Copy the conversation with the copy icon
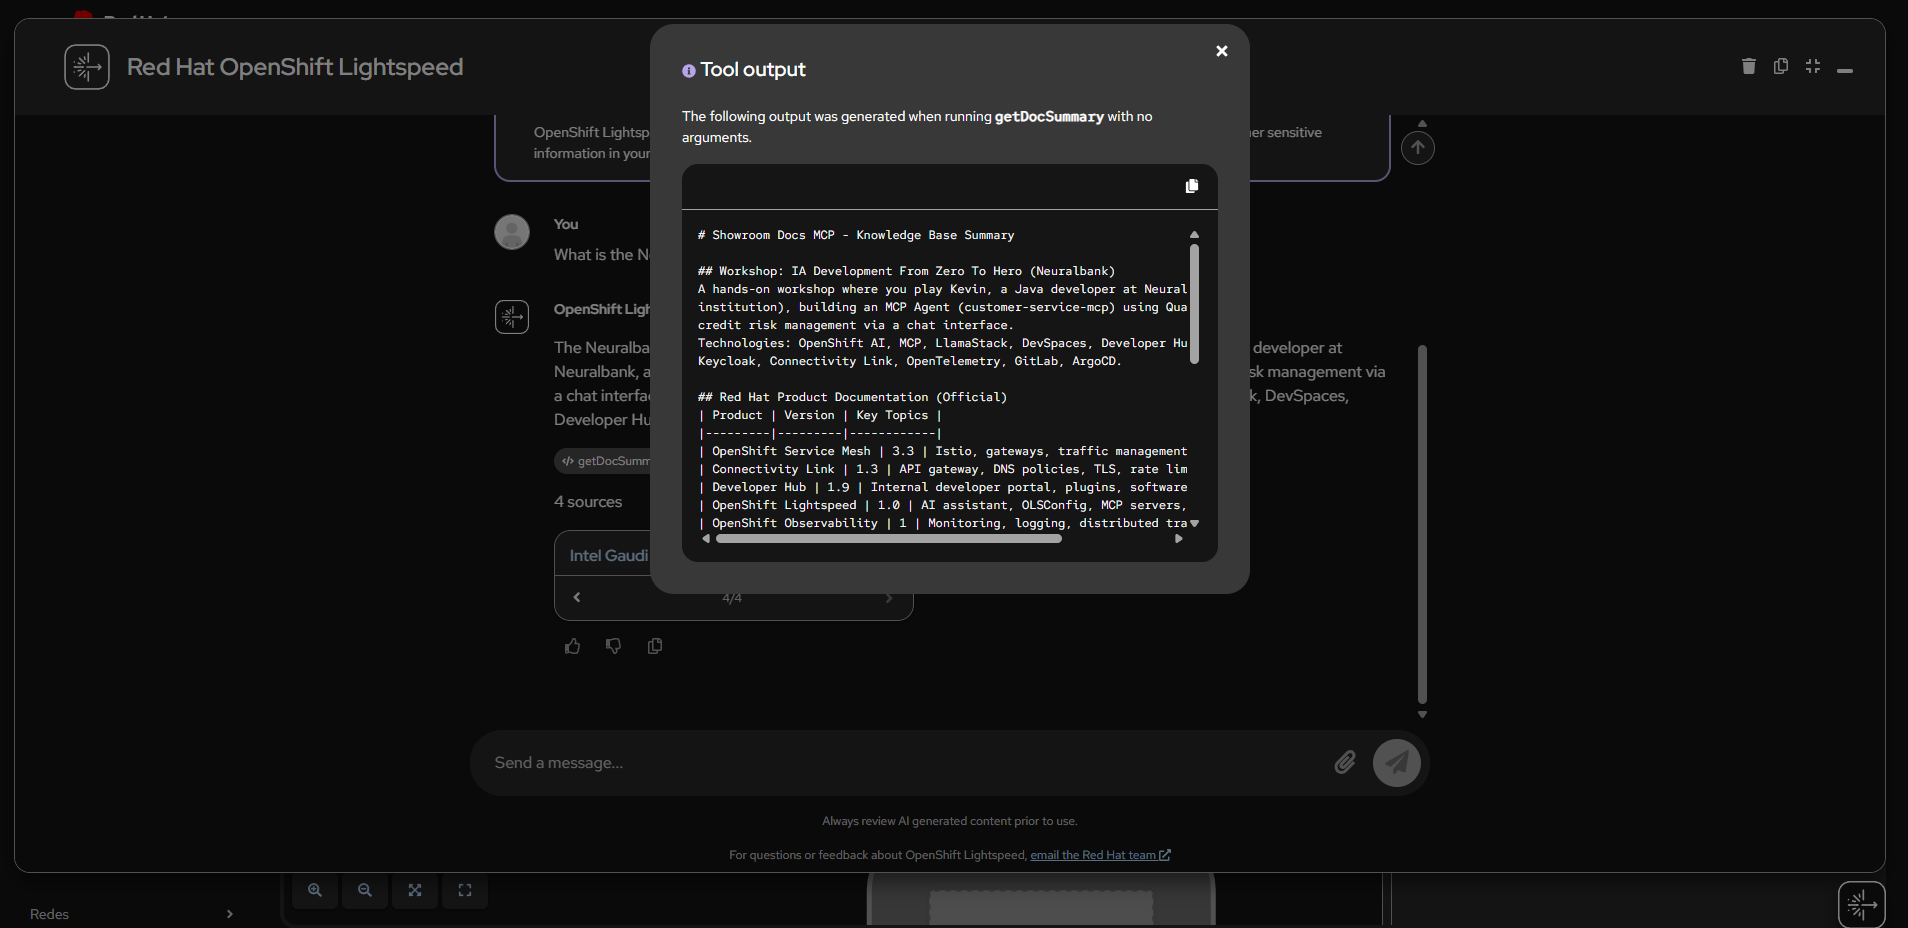The width and height of the screenshot is (1908, 928). [1780, 66]
